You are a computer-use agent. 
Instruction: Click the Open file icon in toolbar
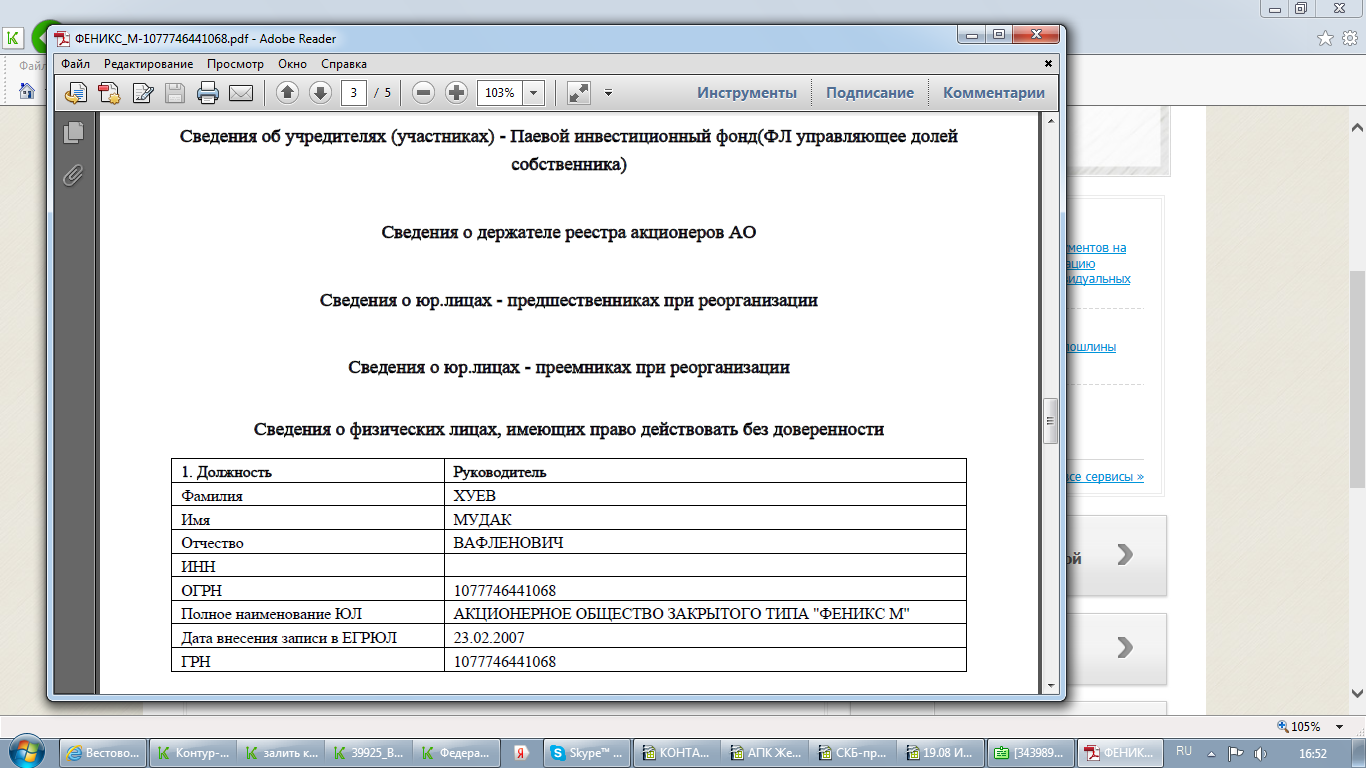pos(77,93)
